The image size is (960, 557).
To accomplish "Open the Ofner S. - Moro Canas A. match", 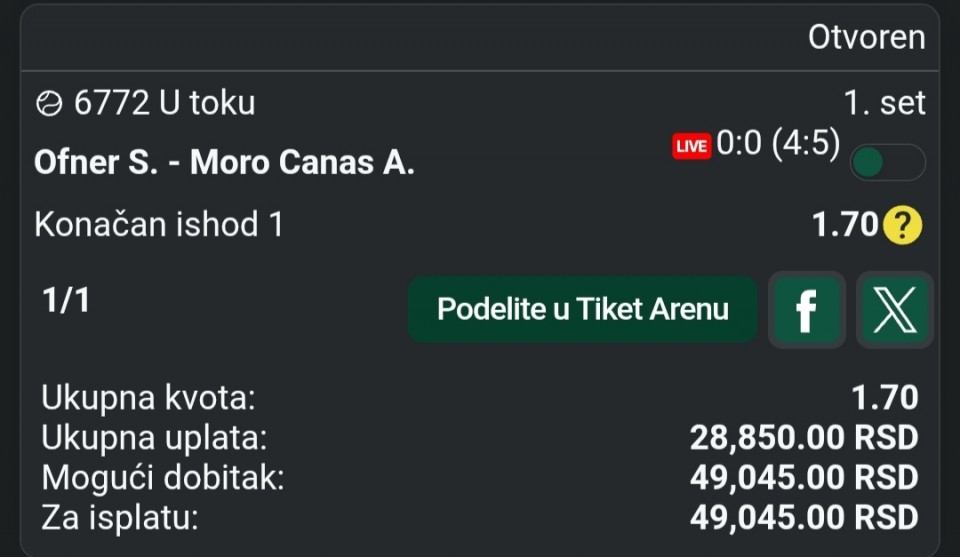I will [x=224, y=163].
